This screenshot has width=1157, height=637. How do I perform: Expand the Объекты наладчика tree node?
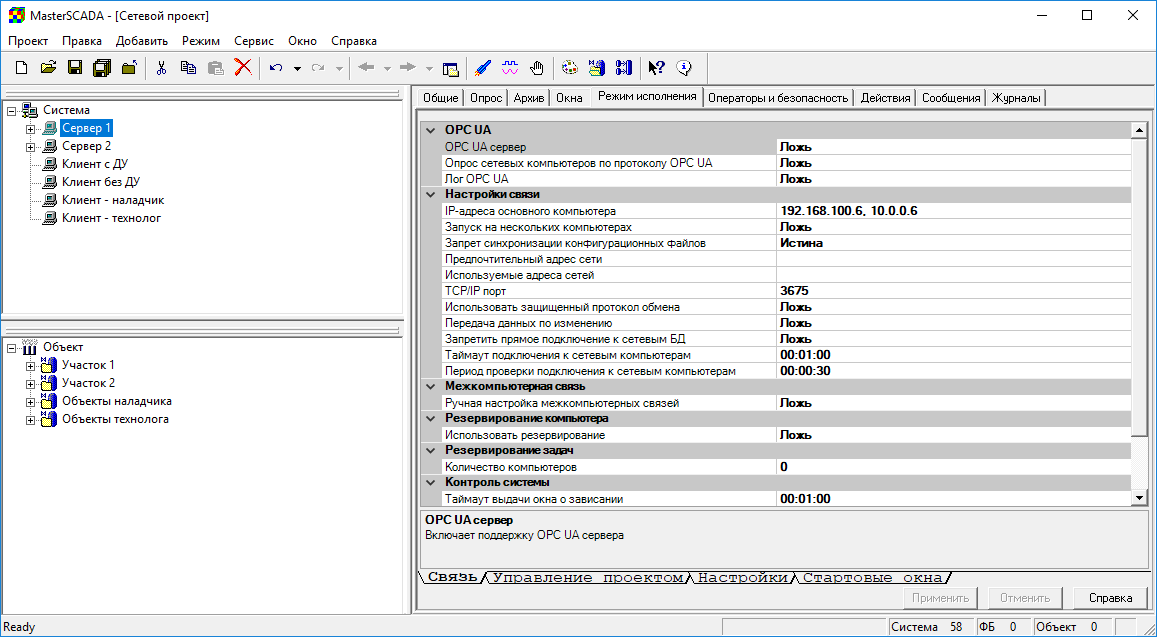point(30,402)
